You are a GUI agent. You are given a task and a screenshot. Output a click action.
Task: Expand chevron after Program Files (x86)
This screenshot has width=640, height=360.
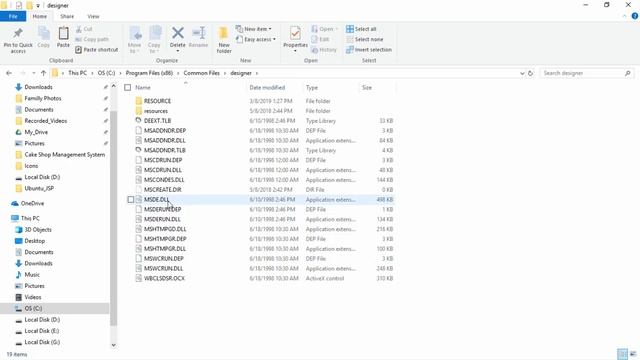178,73
